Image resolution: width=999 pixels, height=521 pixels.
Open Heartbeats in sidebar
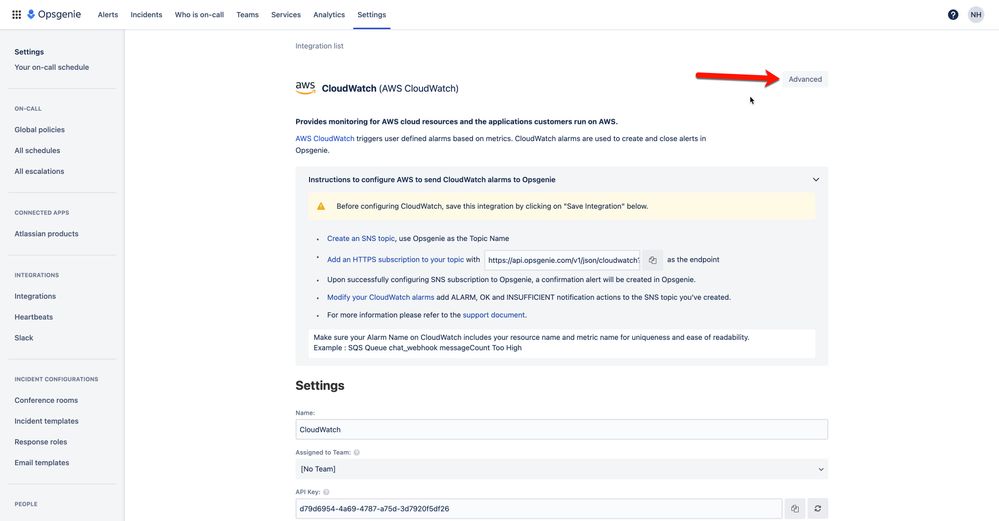[34, 317]
